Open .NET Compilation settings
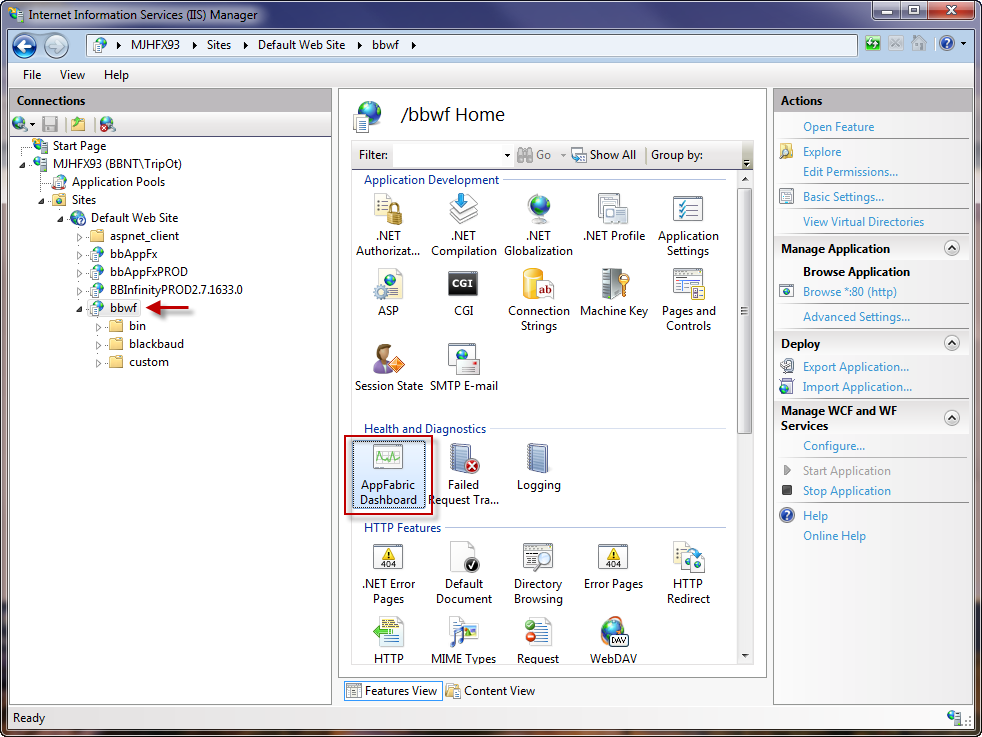Image resolution: width=982 pixels, height=737 pixels. (463, 225)
